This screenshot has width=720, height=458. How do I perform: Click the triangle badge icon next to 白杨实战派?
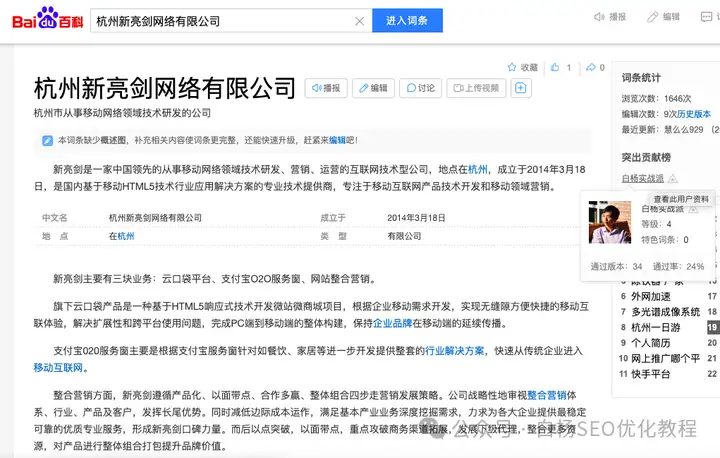[x=673, y=179]
